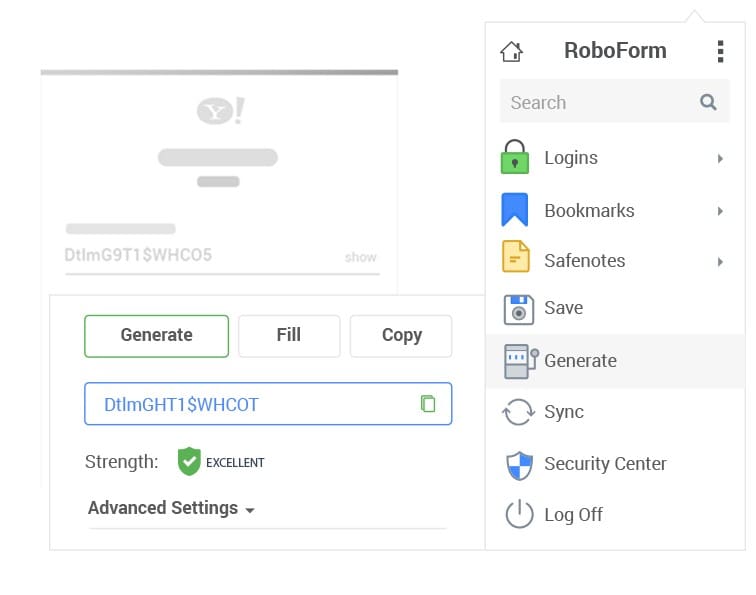Click the Log Off power icon
This screenshot has width=756, height=595.
click(519, 514)
